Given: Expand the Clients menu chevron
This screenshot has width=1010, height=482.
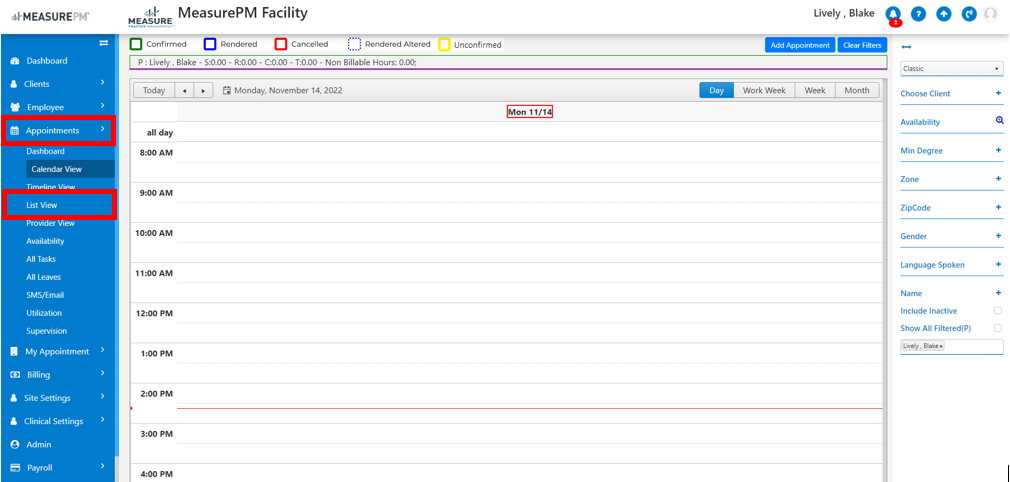Looking at the screenshot, I should [x=103, y=83].
